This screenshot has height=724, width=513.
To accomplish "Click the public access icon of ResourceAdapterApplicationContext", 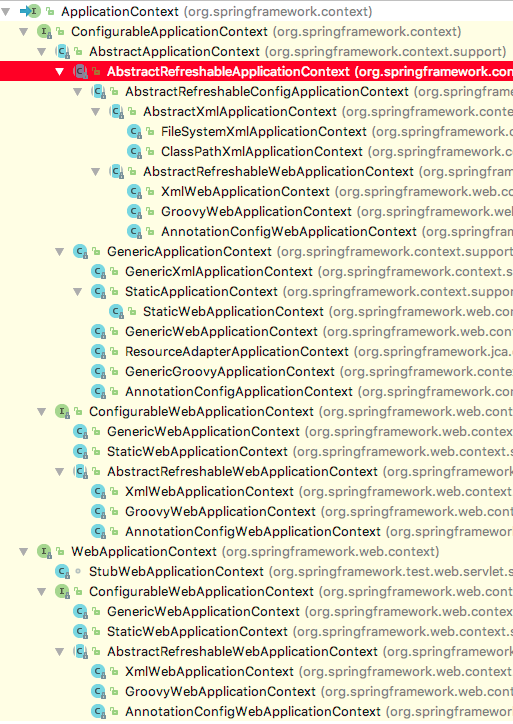I will (x=114, y=351).
